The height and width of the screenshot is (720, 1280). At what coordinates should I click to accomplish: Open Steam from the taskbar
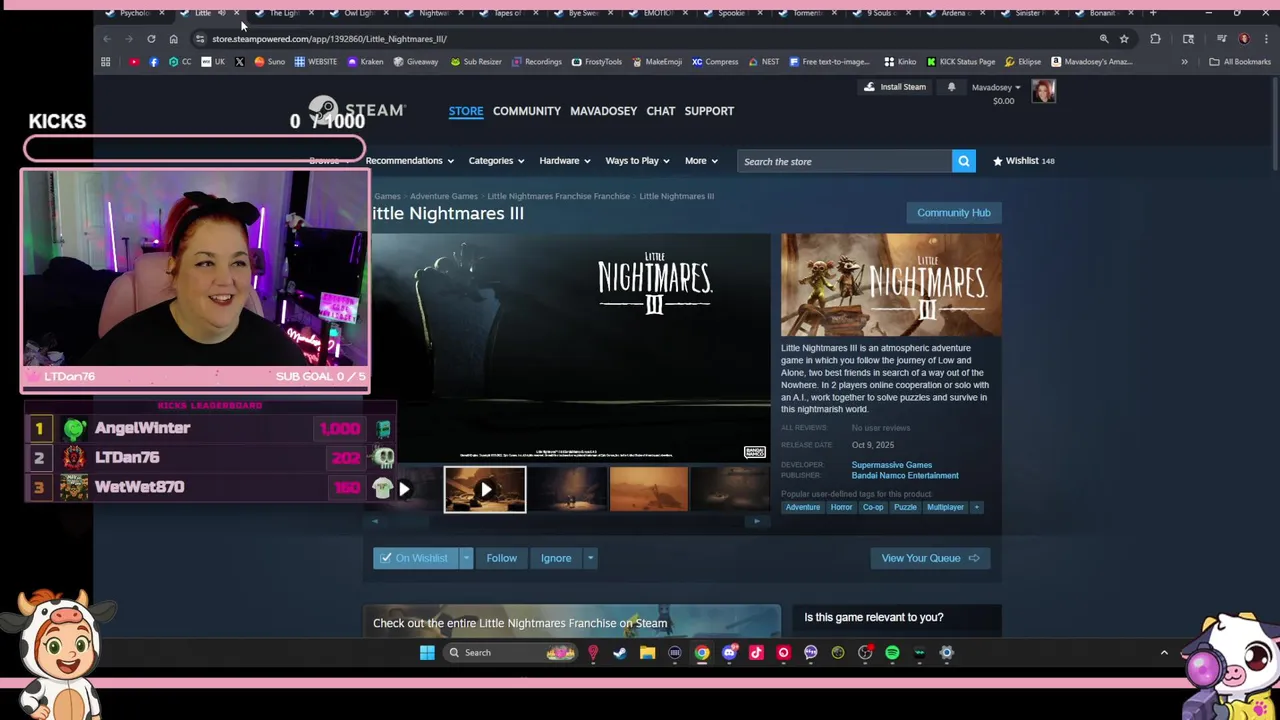click(620, 653)
